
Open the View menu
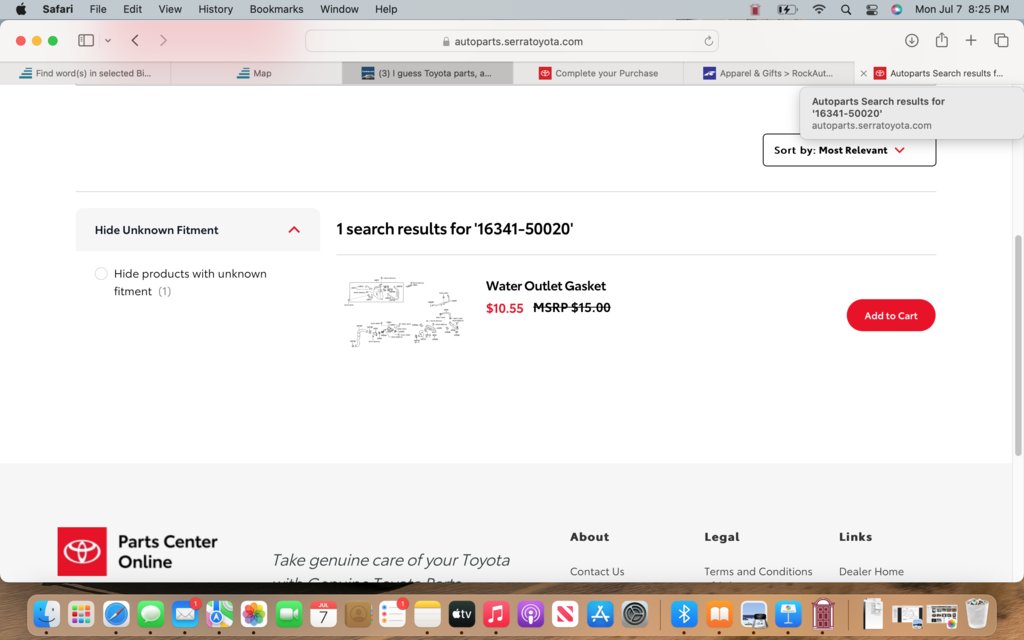170,9
